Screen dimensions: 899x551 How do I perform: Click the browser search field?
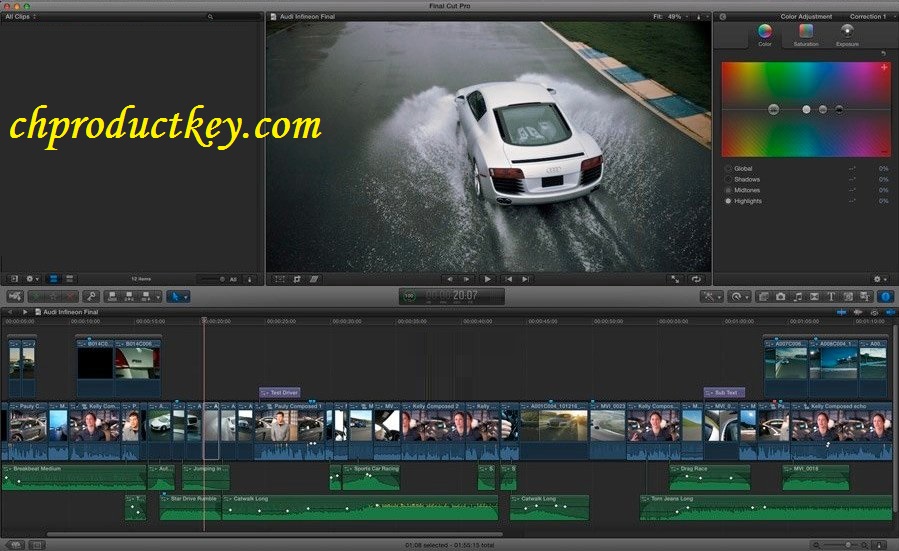232,17
